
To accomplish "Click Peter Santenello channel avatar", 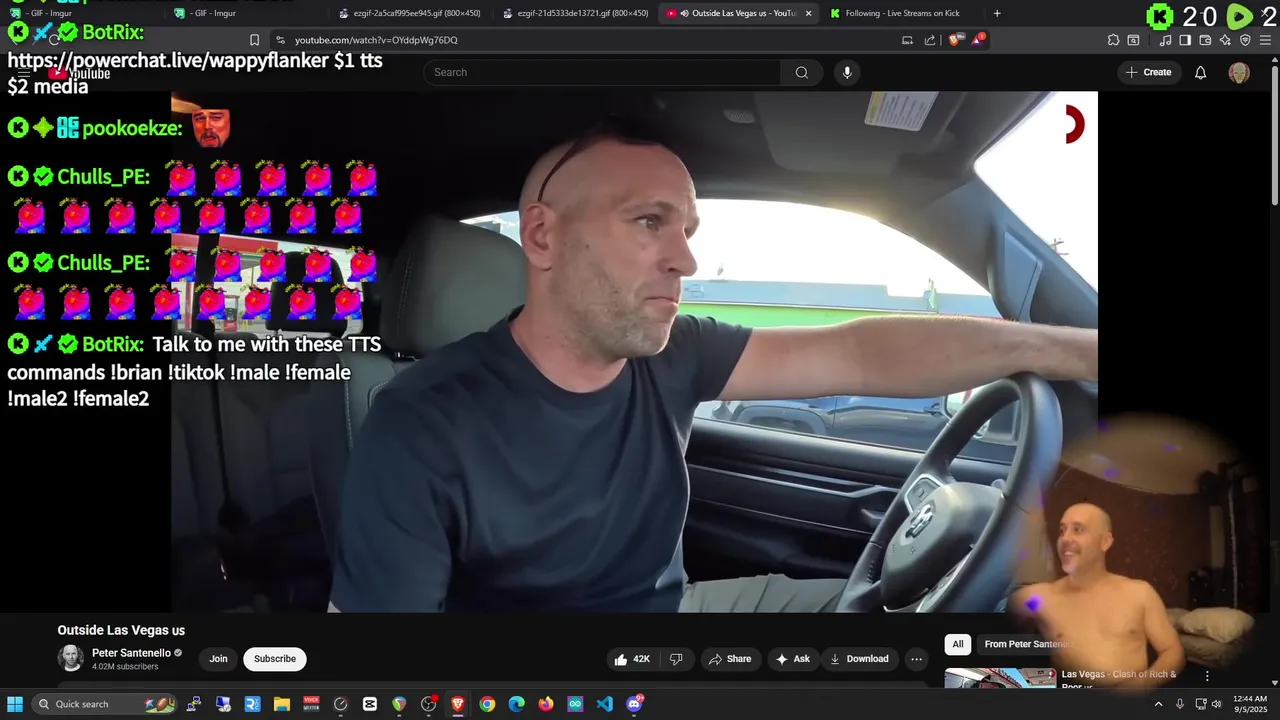I will point(71,658).
